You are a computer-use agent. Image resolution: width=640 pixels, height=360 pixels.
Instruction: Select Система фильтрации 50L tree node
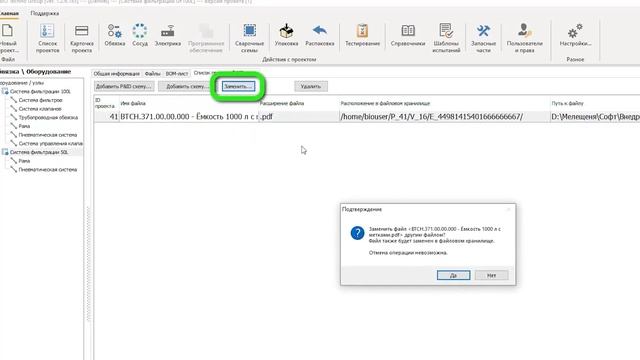point(39,152)
